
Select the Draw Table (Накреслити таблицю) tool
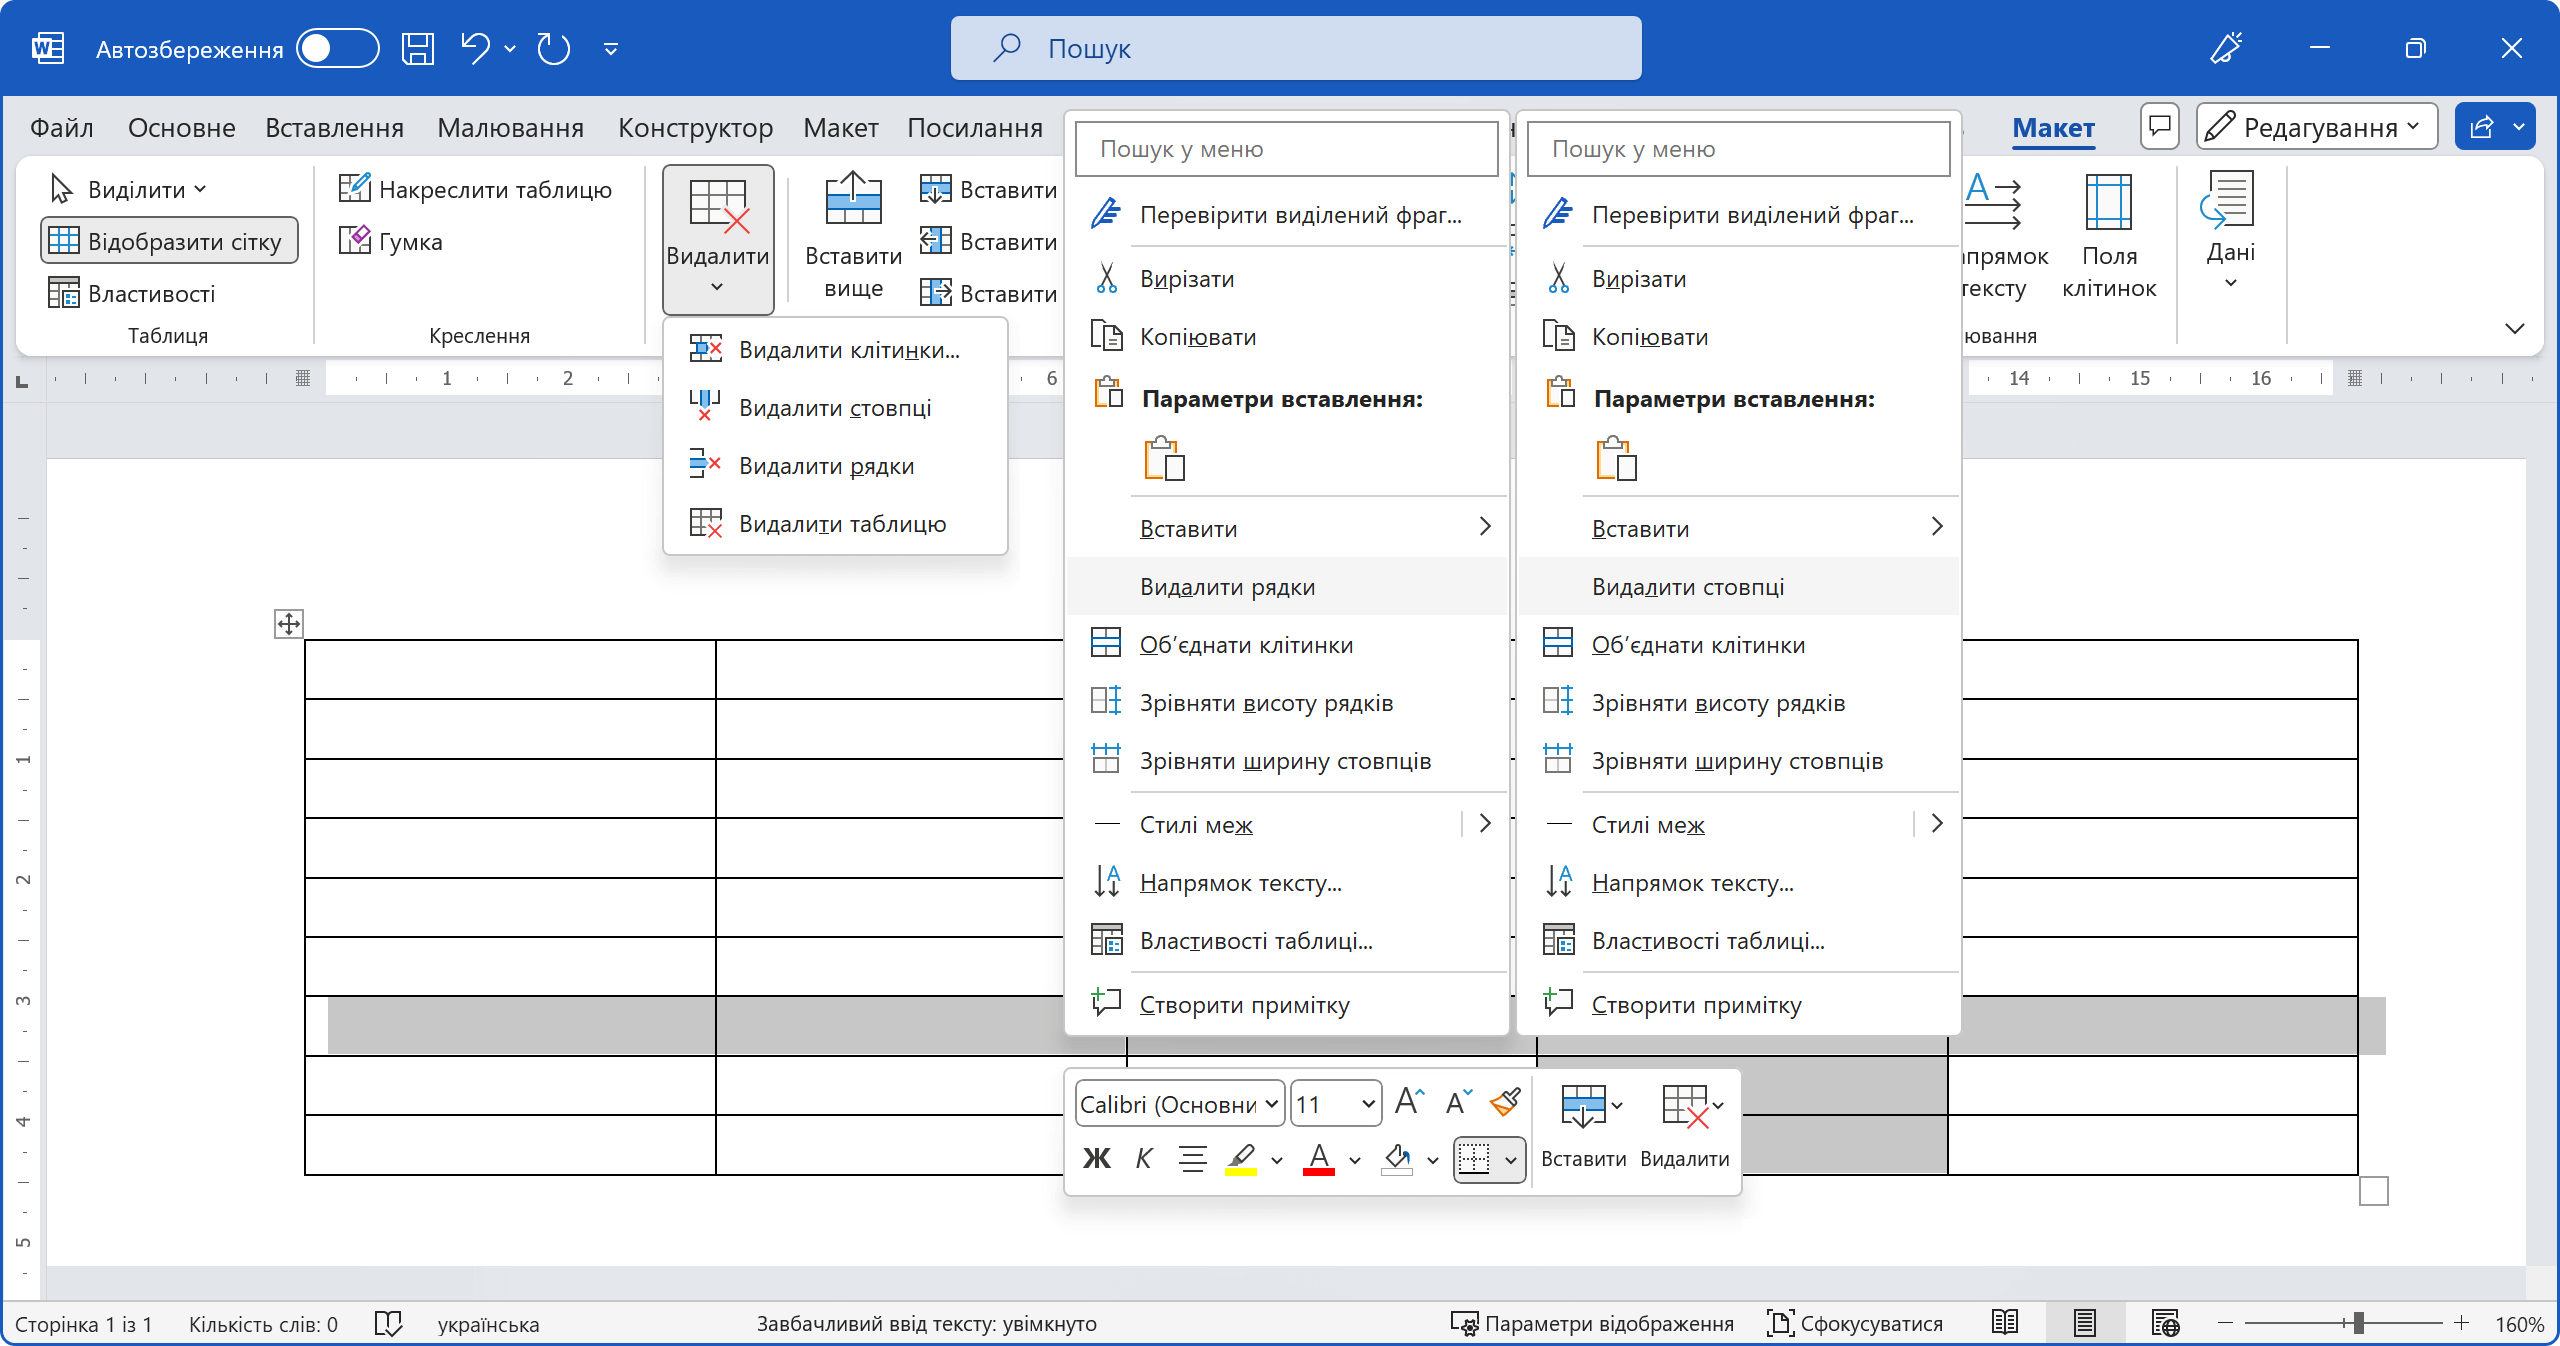(x=475, y=189)
